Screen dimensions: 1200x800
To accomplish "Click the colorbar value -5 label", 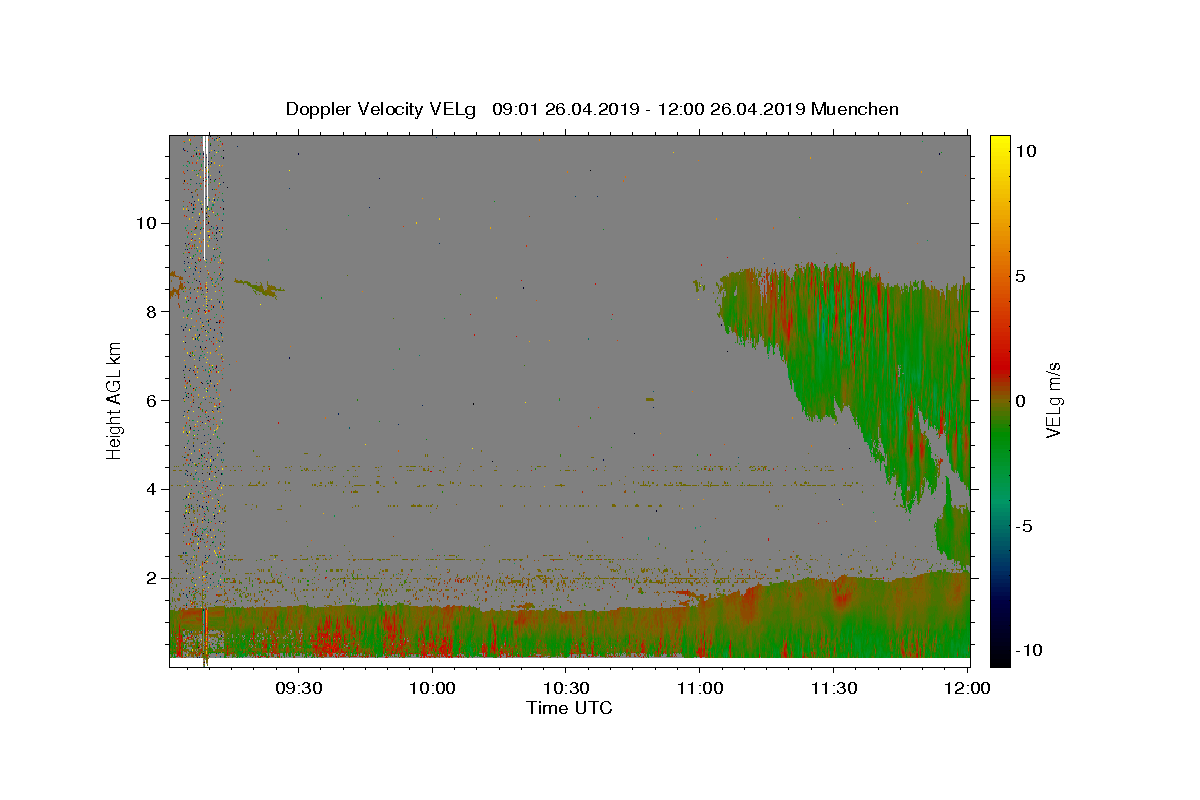I will 1026,526.
